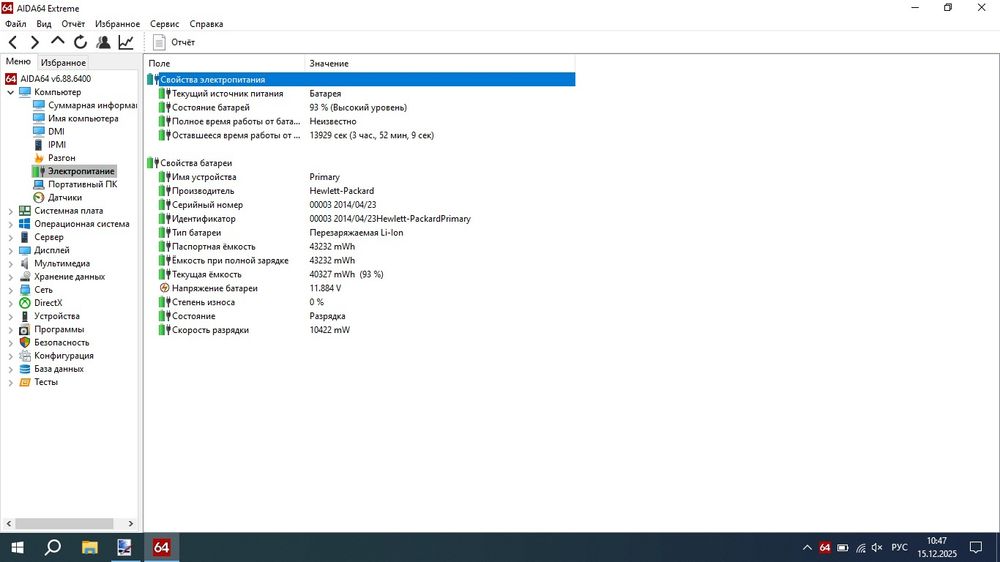Image resolution: width=1000 pixels, height=562 pixels.
Task: Select the Степень износа row
Action: pos(360,302)
